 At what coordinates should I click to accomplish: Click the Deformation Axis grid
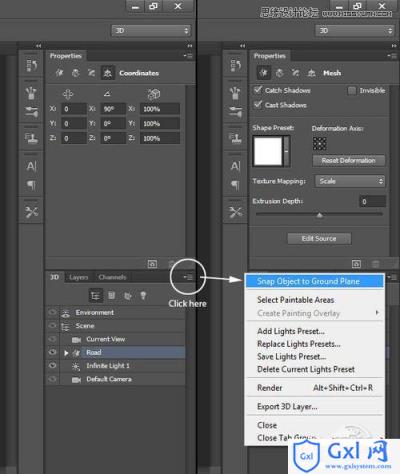tap(320, 143)
